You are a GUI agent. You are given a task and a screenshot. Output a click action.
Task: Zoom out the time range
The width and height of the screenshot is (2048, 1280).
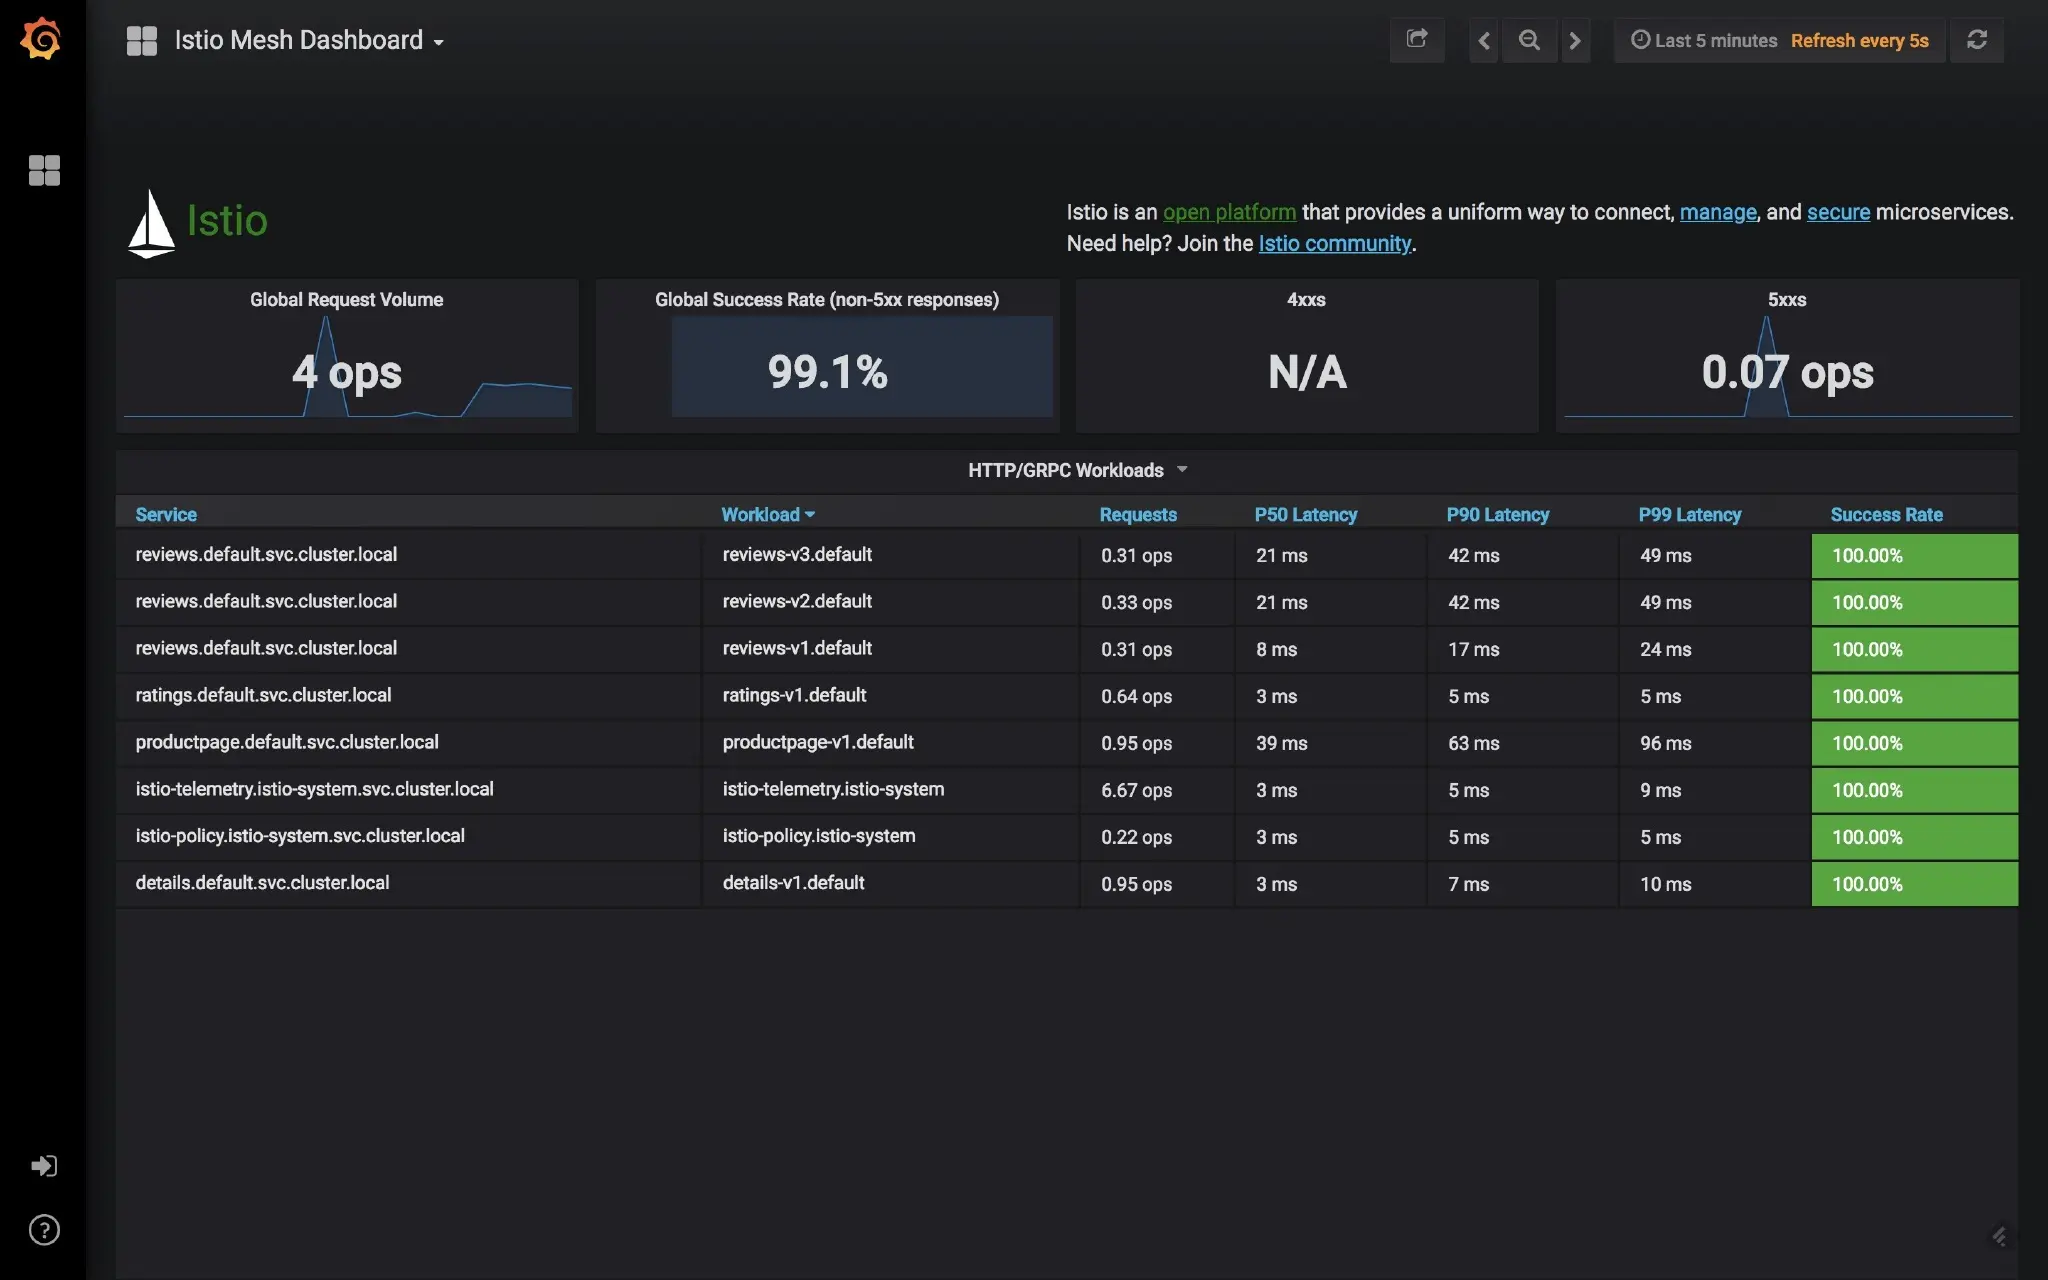[x=1529, y=40]
